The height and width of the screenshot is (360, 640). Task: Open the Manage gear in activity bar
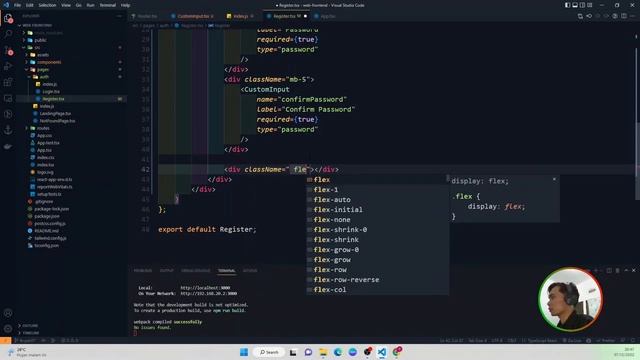pyautogui.click(x=8, y=329)
